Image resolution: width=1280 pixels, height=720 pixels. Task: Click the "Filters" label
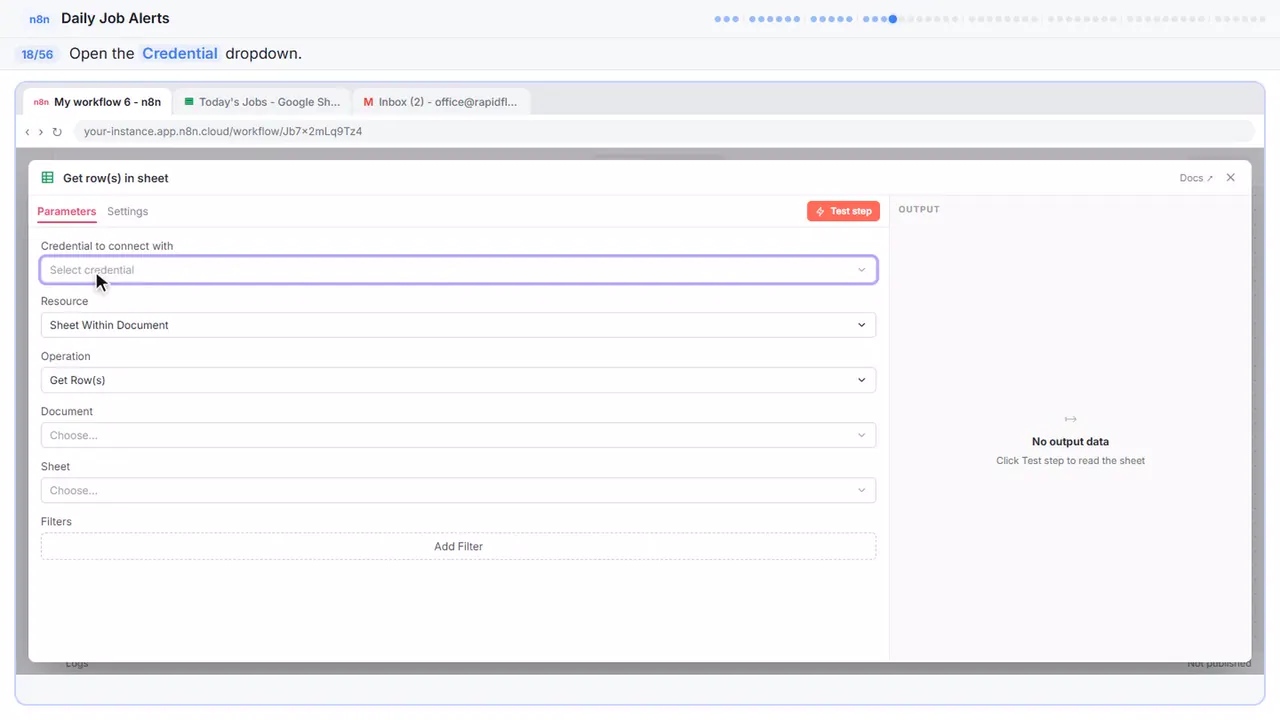pyautogui.click(x=56, y=521)
